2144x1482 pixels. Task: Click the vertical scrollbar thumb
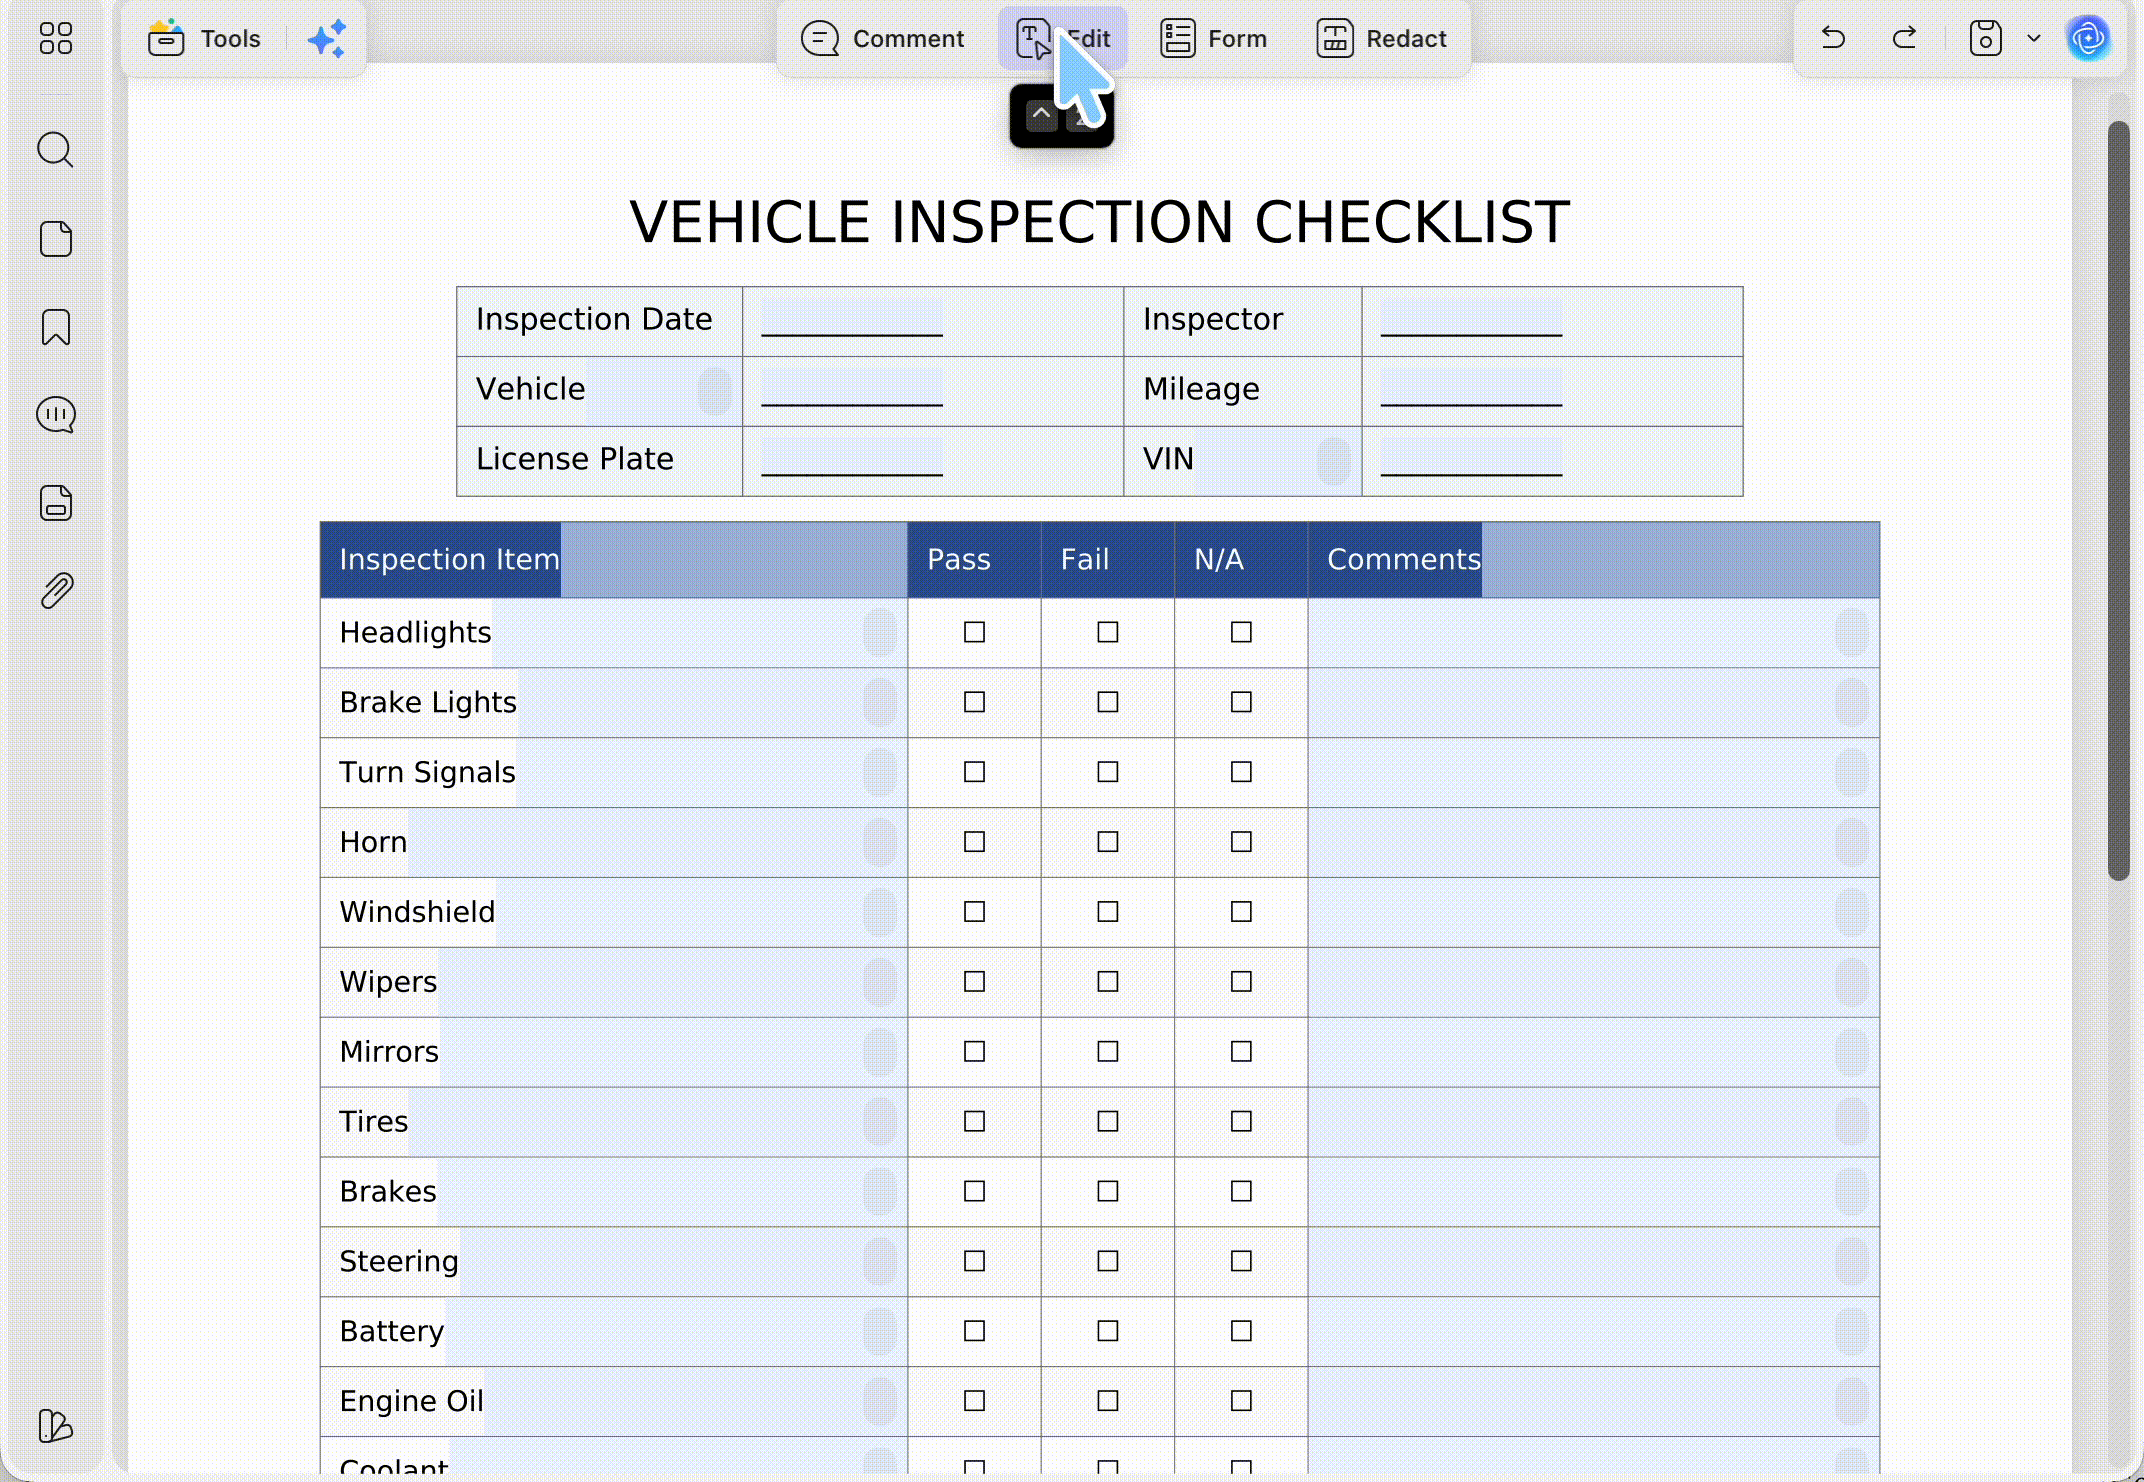point(2118,500)
